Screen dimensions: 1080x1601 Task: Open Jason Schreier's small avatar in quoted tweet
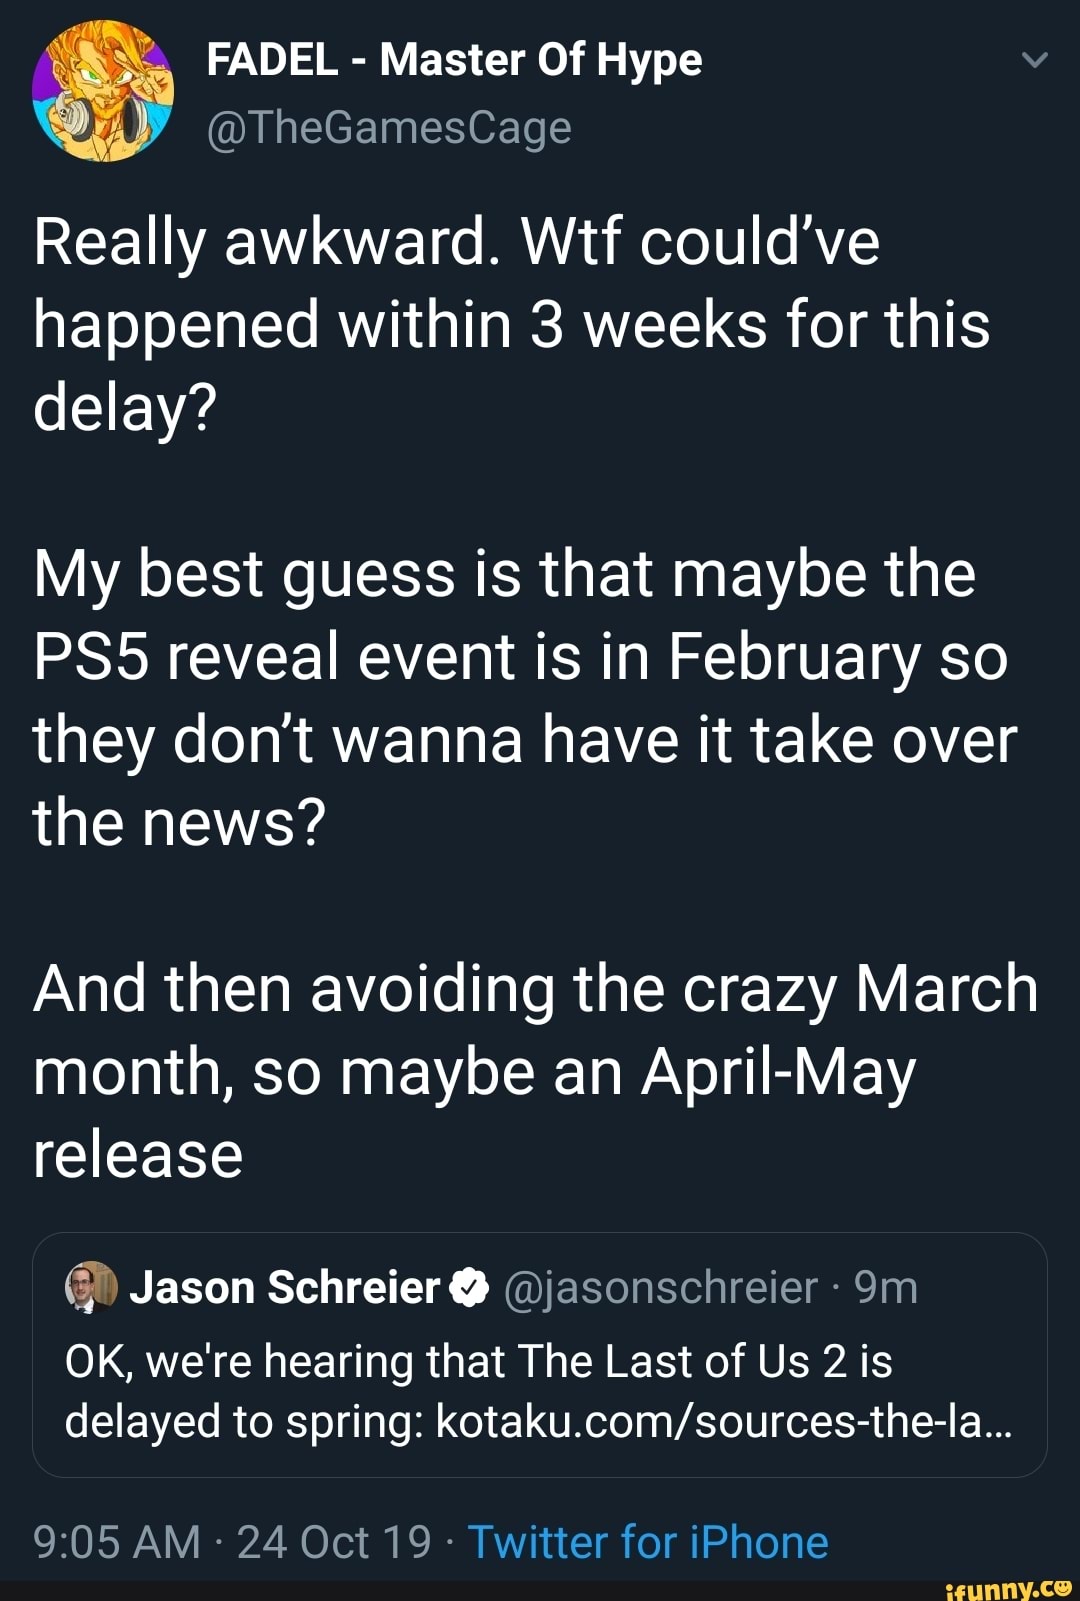tap(91, 1287)
